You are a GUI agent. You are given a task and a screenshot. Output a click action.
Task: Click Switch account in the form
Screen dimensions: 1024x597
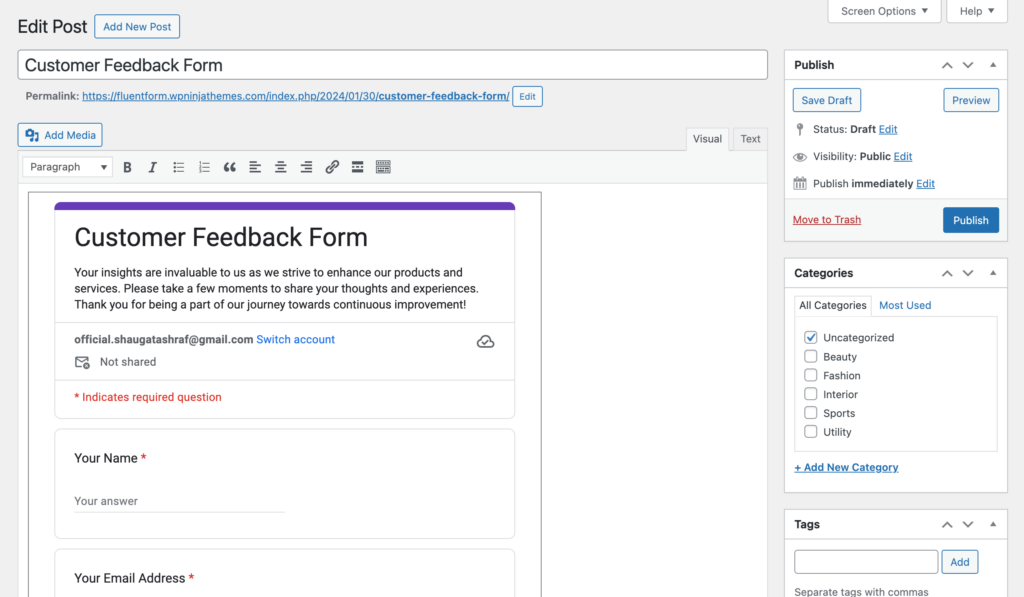[295, 340]
